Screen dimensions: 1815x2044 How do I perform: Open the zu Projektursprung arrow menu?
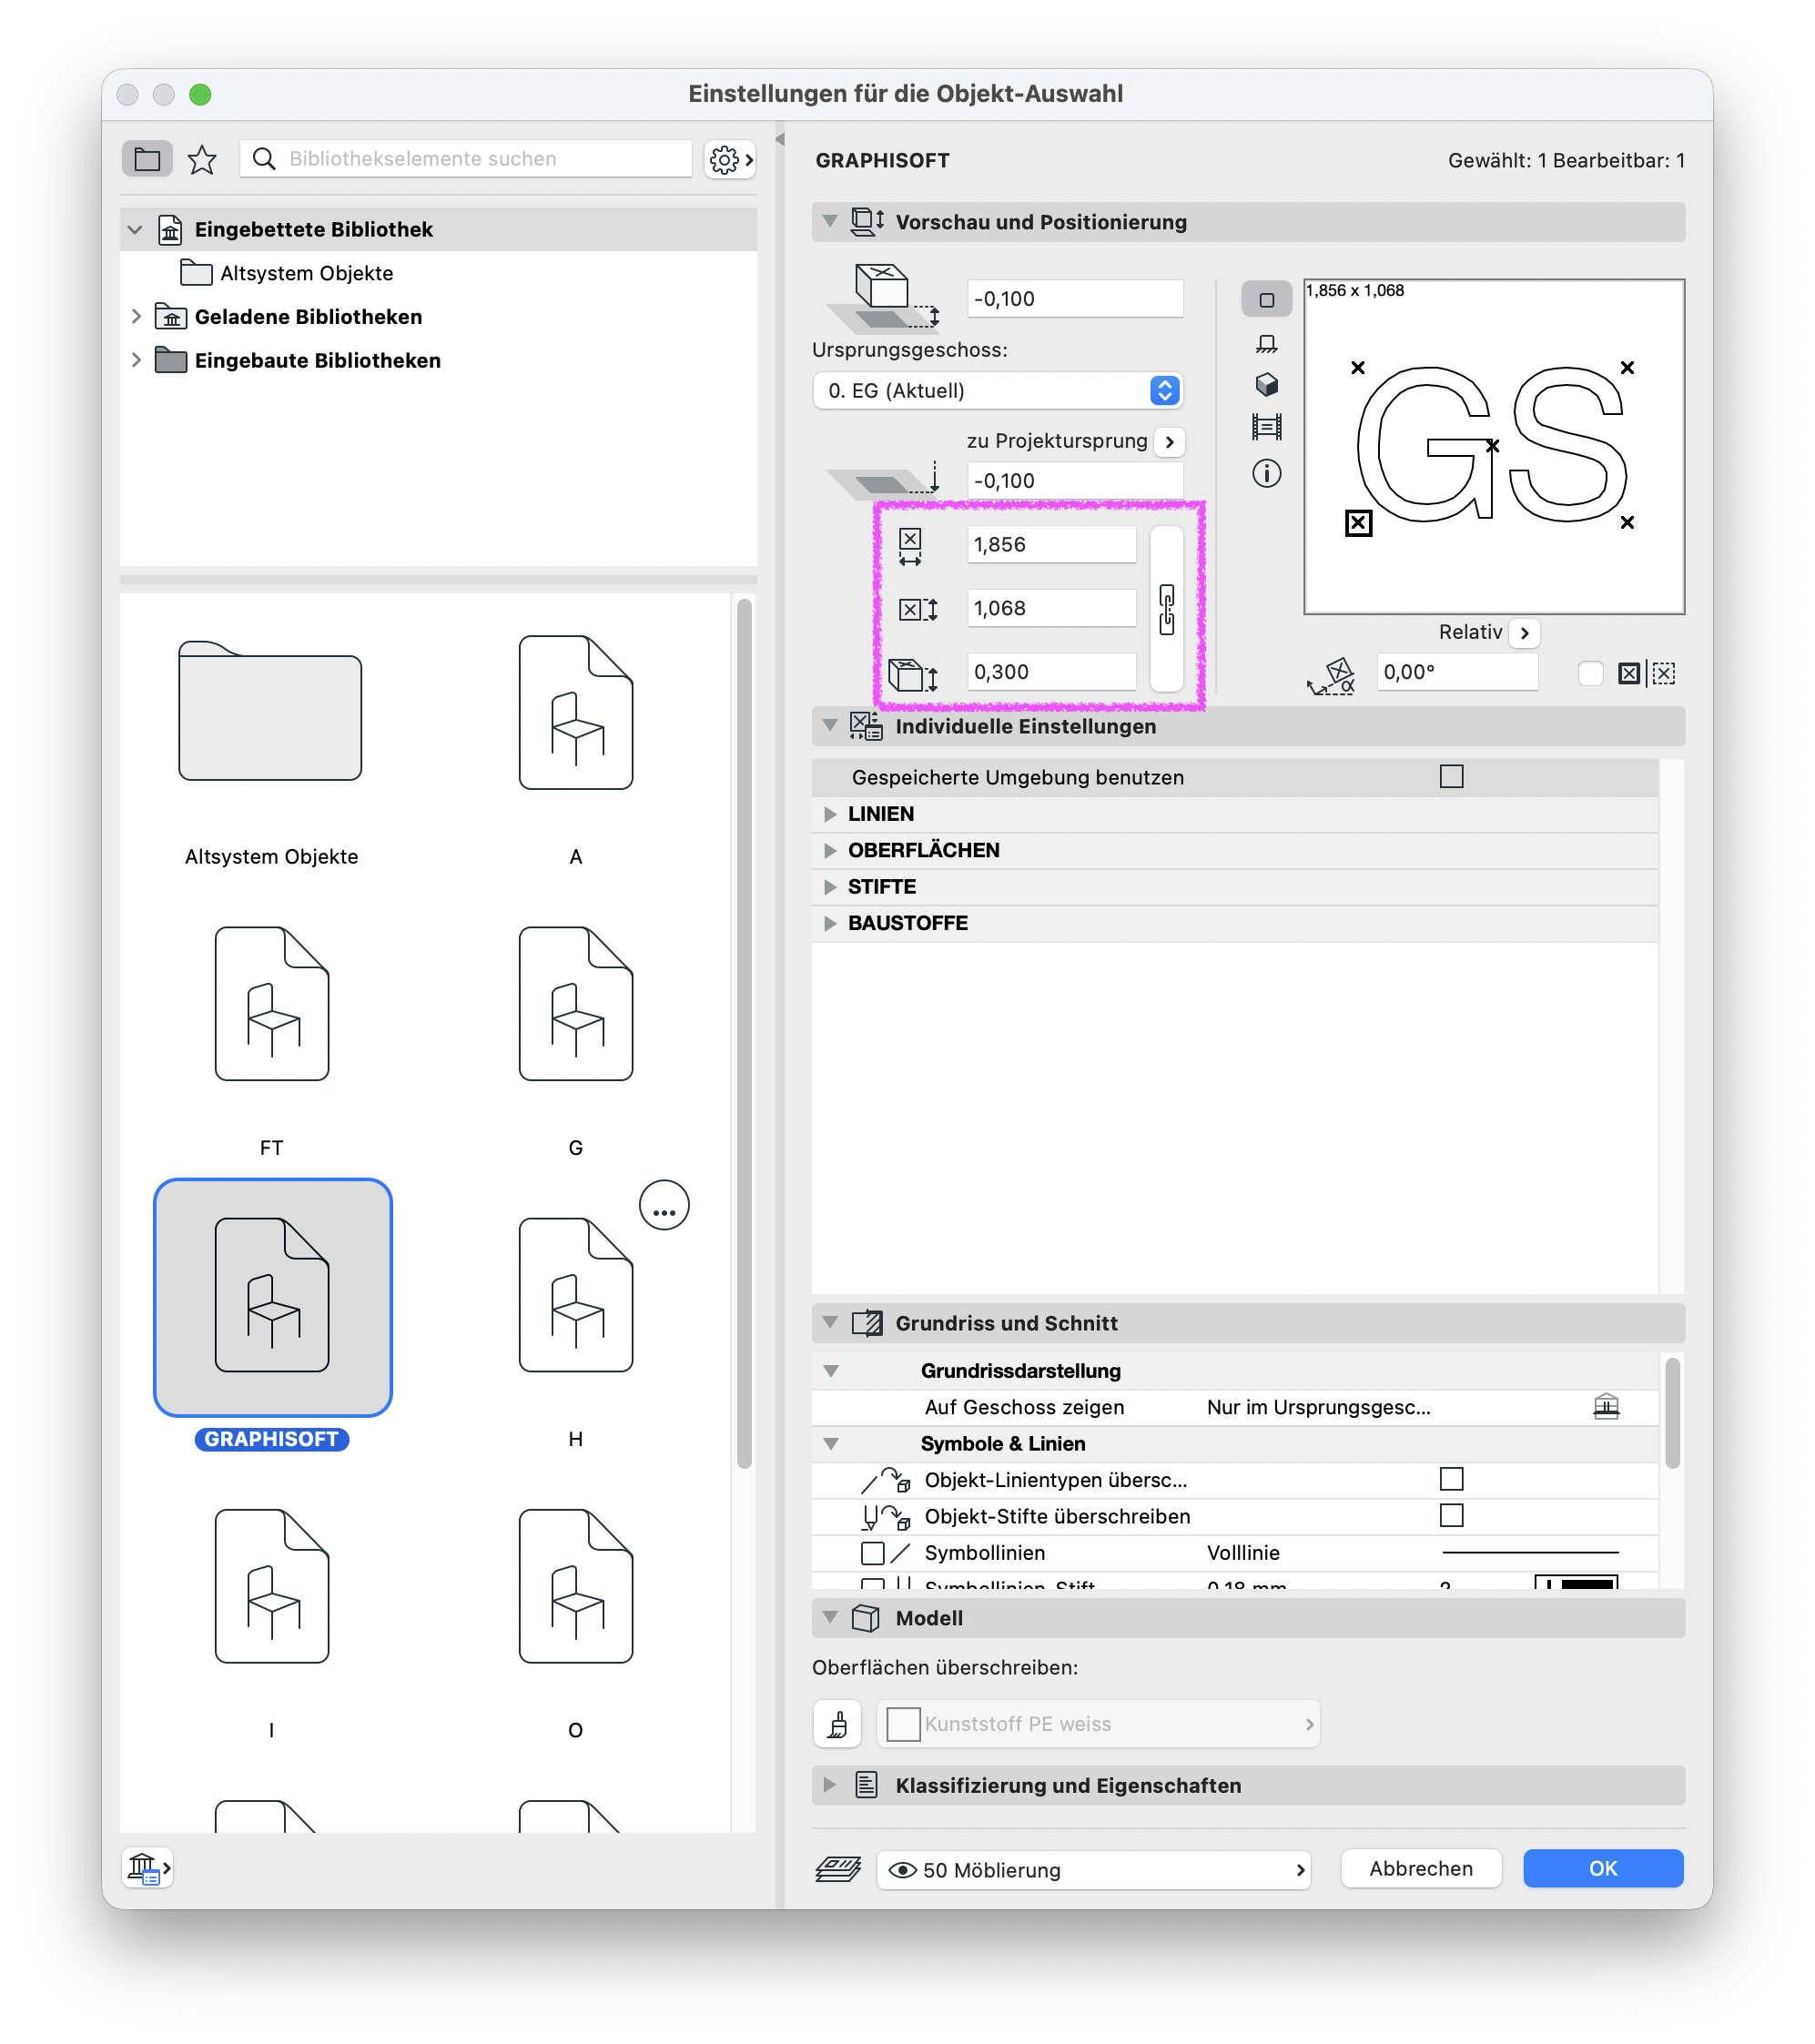click(x=1169, y=441)
